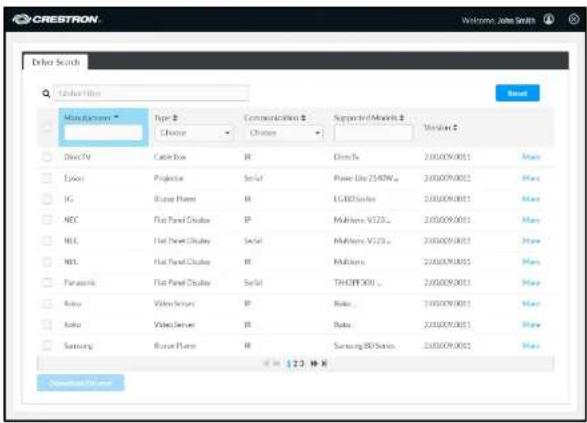Image resolution: width=587 pixels, height=423 pixels.
Task: Check the Roku IP driver row checkbox
Action: click(x=47, y=304)
